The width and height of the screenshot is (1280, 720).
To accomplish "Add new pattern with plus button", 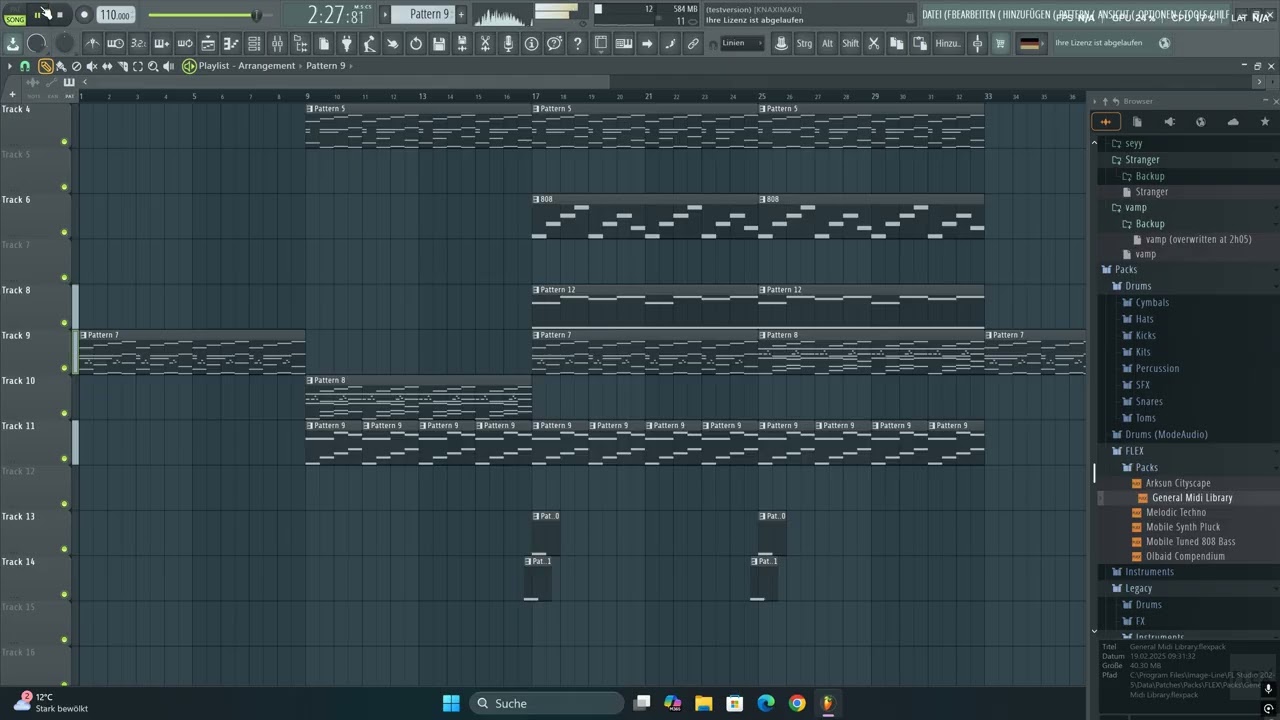I will (x=461, y=14).
